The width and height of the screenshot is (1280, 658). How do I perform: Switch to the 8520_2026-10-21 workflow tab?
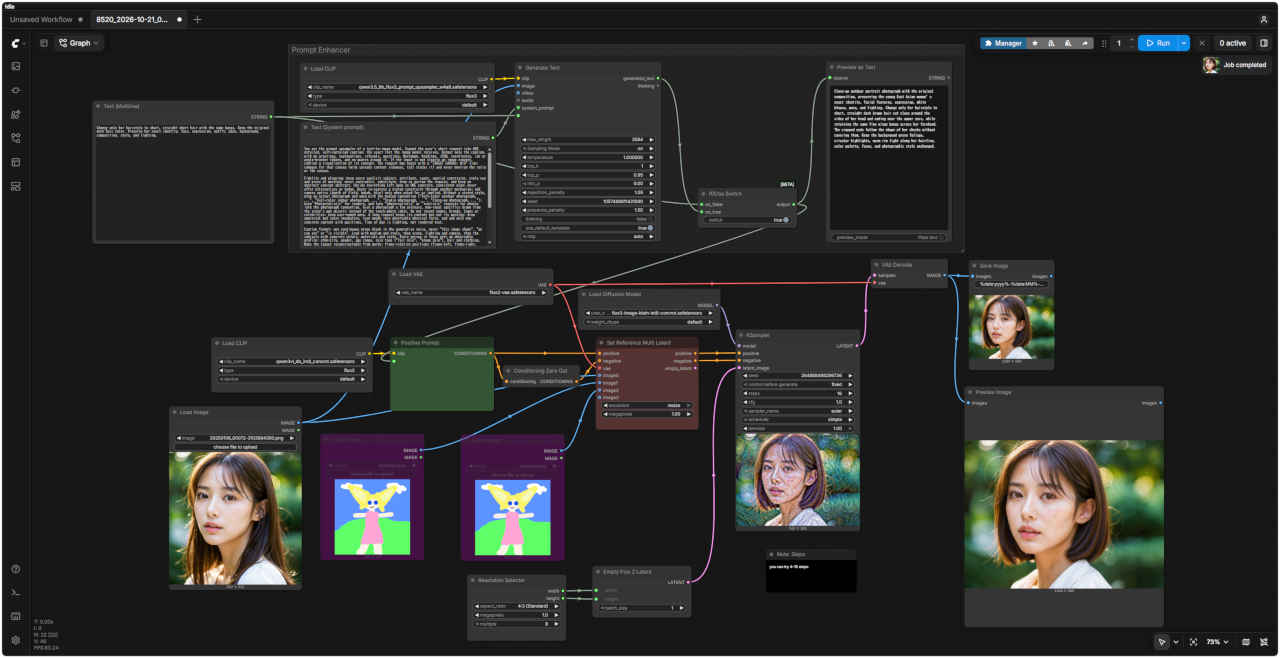[x=138, y=19]
